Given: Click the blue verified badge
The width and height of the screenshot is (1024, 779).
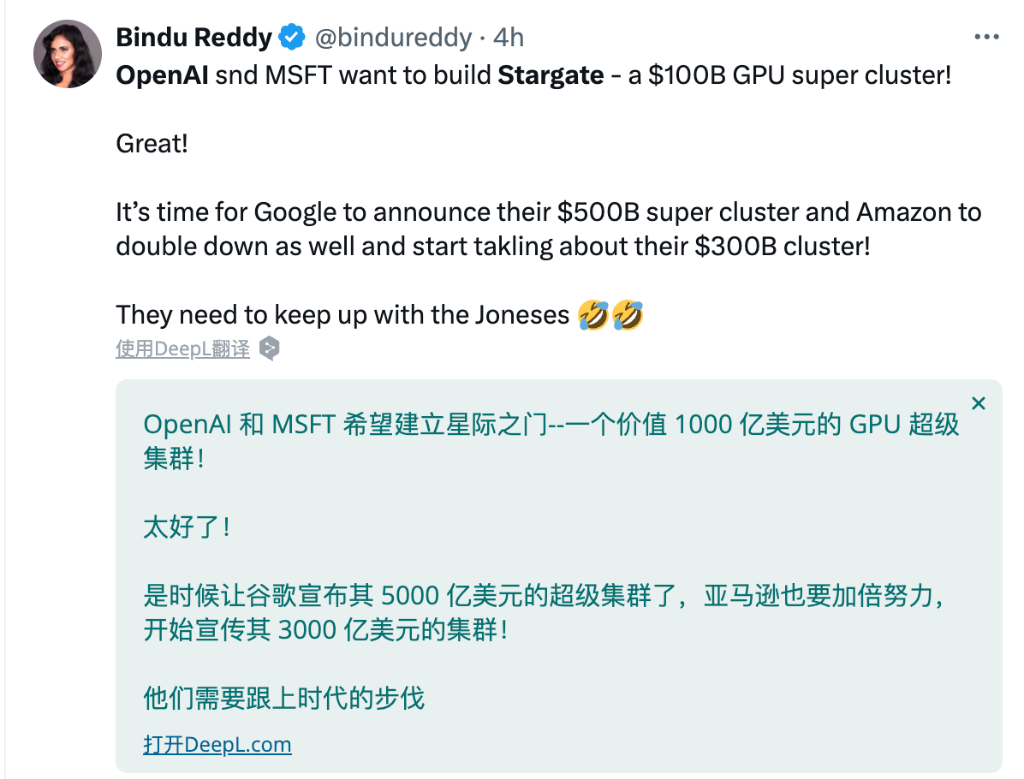Looking at the screenshot, I should click(x=292, y=37).
